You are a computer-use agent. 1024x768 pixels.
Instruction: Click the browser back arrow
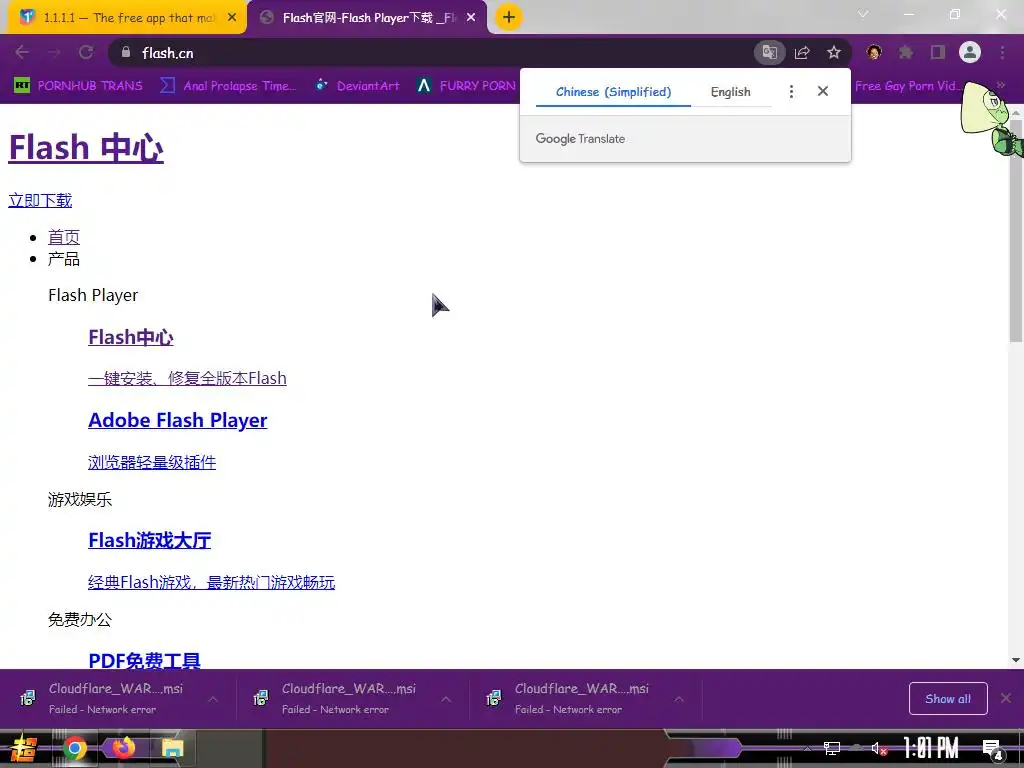click(x=22, y=52)
